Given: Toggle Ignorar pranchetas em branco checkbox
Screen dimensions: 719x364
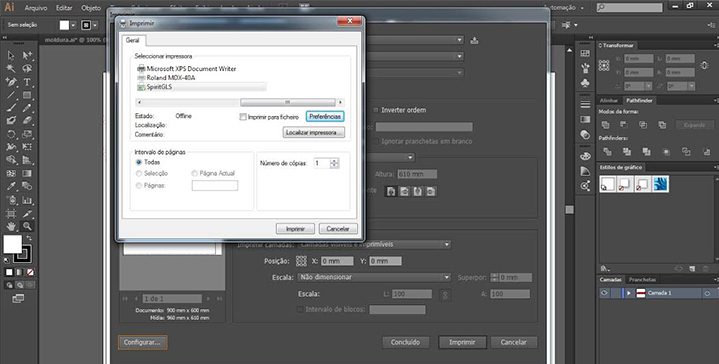Looking at the screenshot, I should 376,141.
